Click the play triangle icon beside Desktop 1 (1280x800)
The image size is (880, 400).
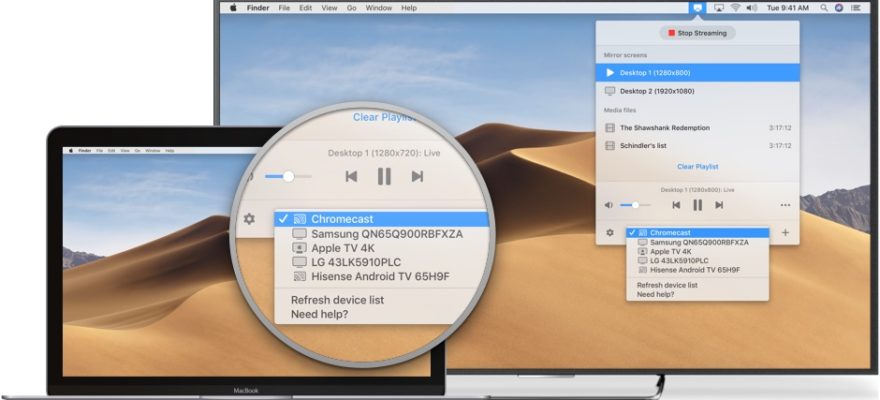(x=610, y=73)
